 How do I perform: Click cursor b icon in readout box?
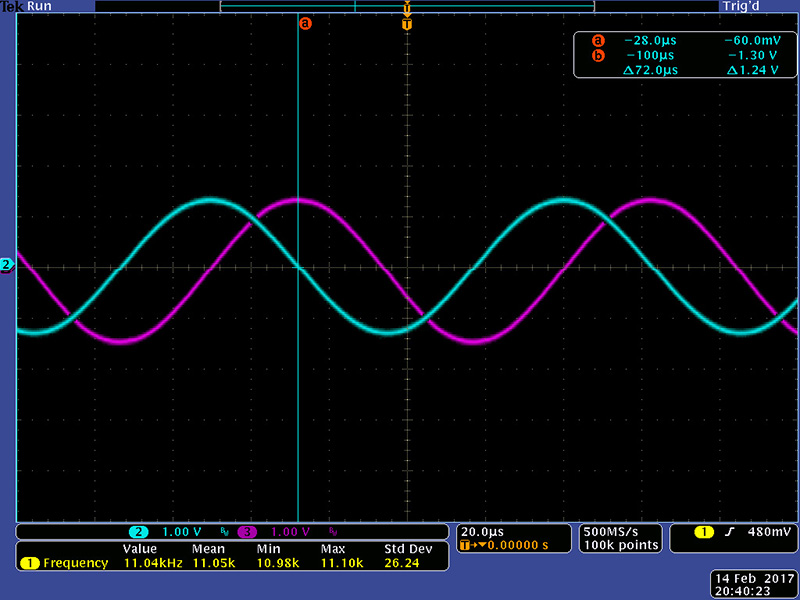coord(598,56)
